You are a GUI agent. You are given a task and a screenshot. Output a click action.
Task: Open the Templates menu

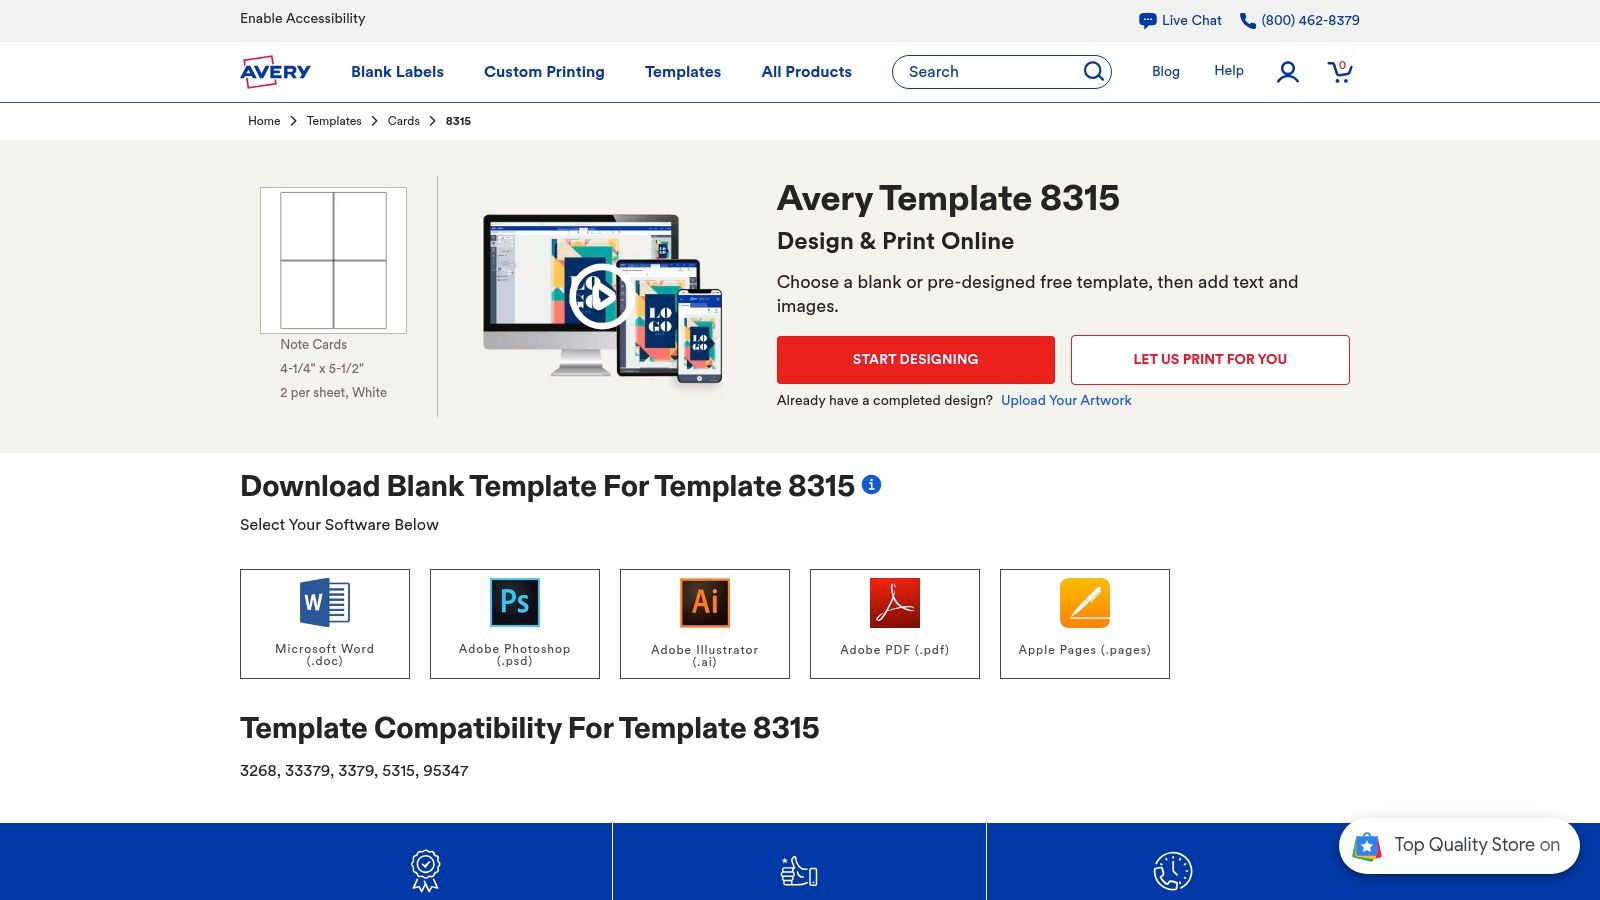pos(683,72)
